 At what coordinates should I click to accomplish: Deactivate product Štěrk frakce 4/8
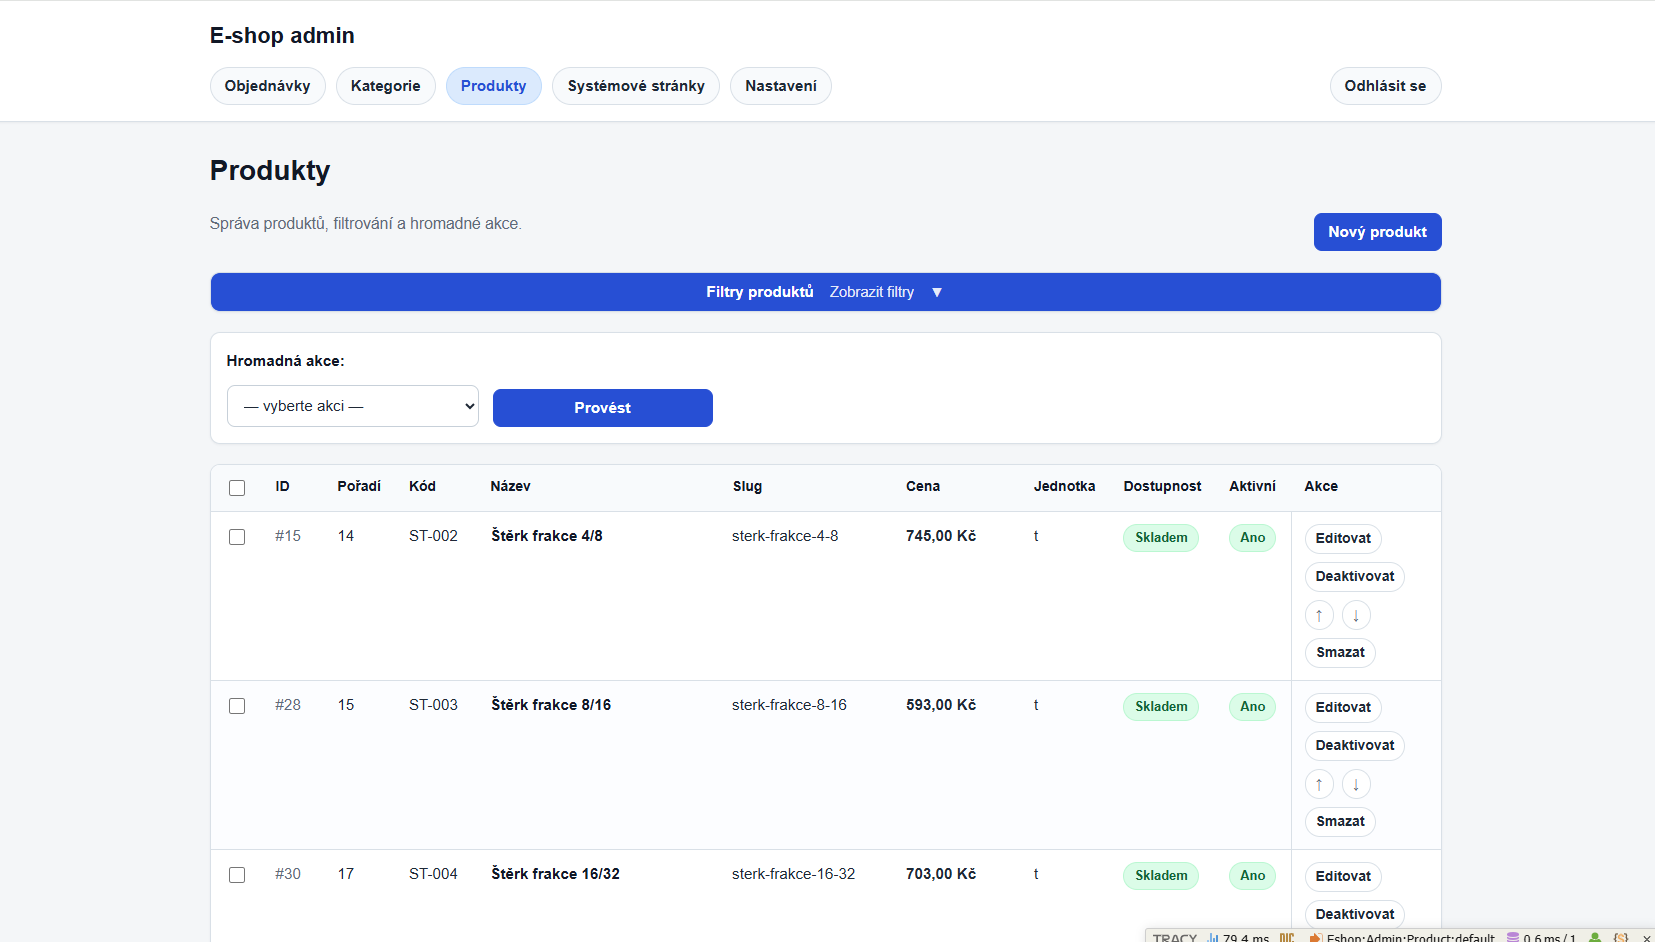tap(1355, 576)
